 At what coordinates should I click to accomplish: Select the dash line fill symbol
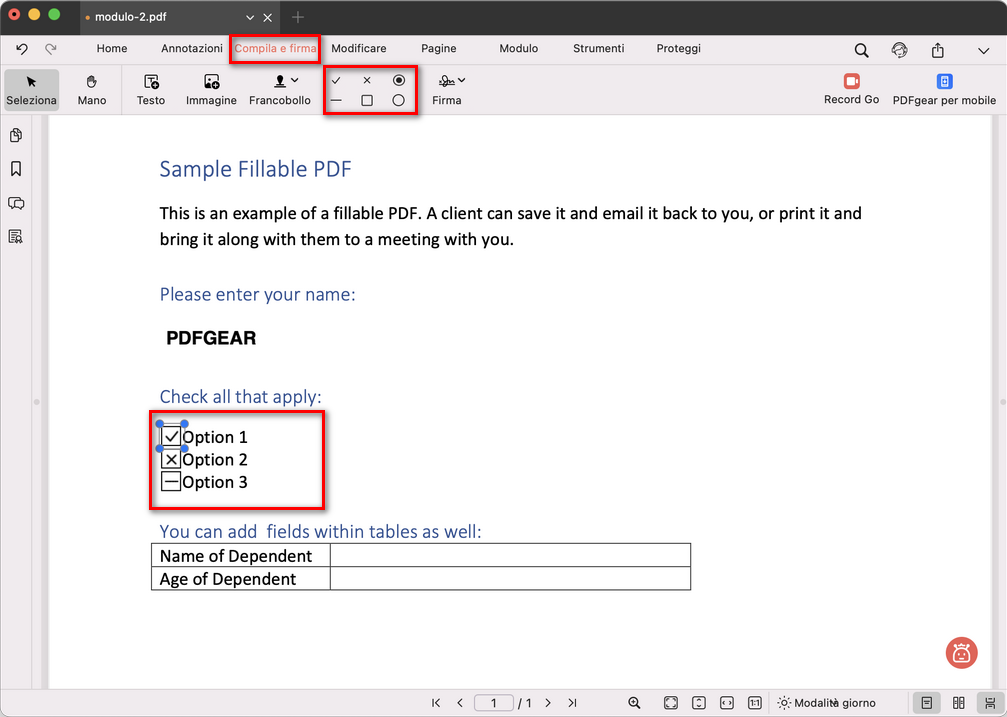pos(336,100)
